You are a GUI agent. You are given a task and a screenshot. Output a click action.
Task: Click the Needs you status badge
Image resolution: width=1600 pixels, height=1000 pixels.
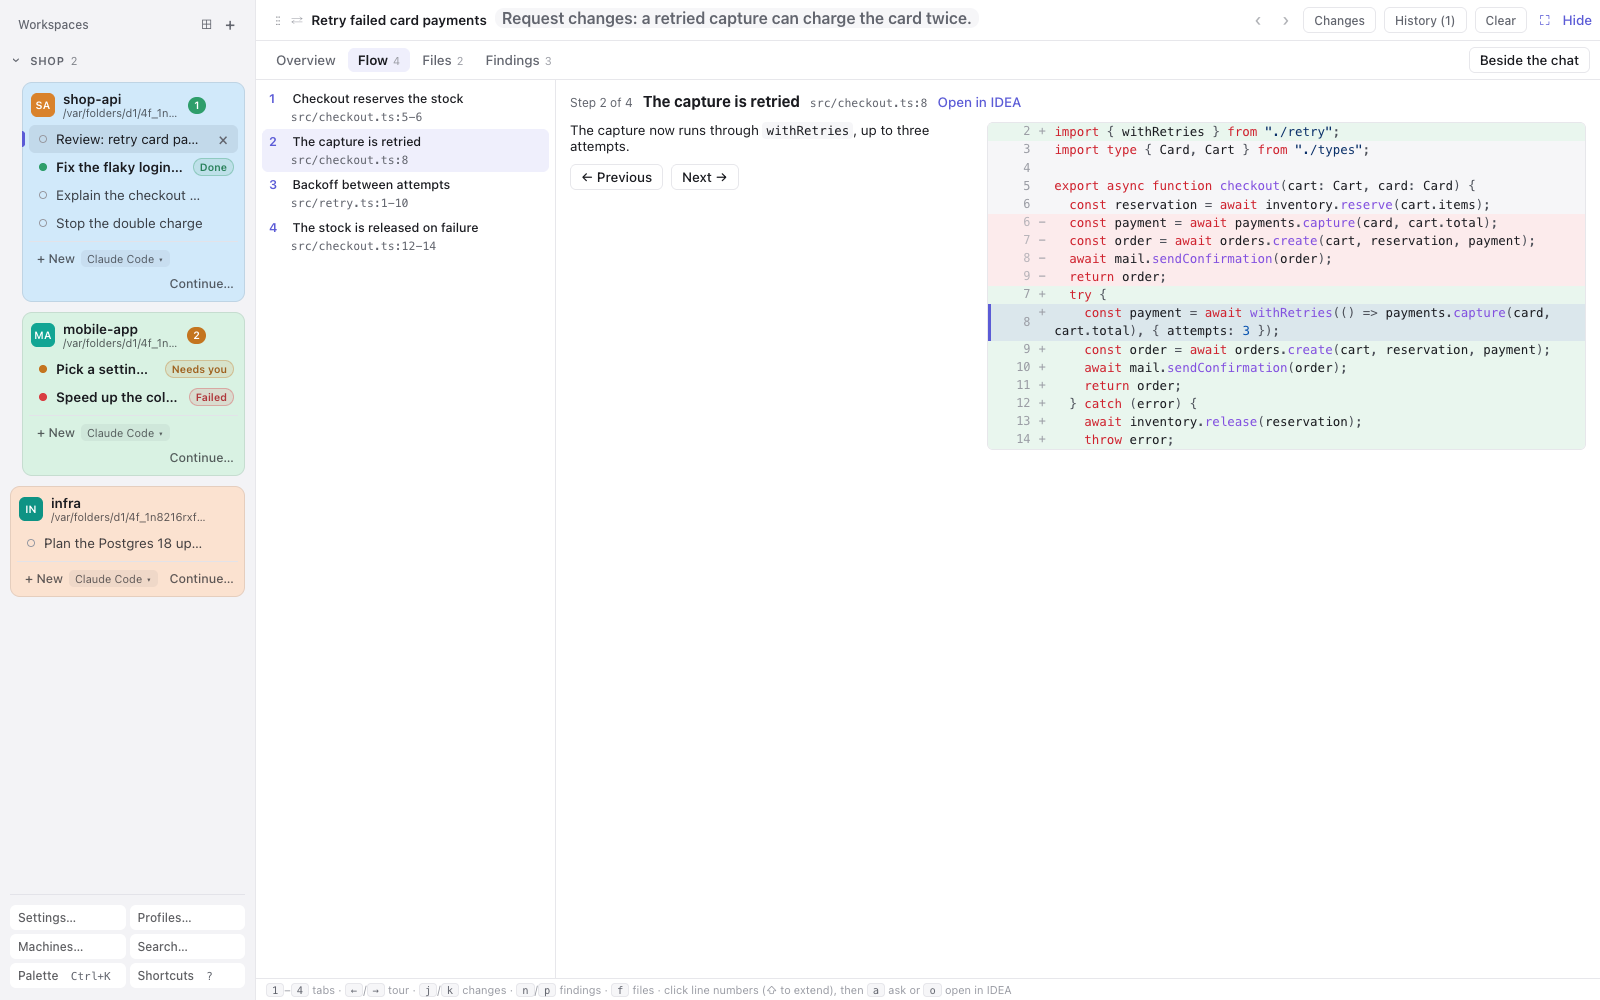[x=199, y=369]
